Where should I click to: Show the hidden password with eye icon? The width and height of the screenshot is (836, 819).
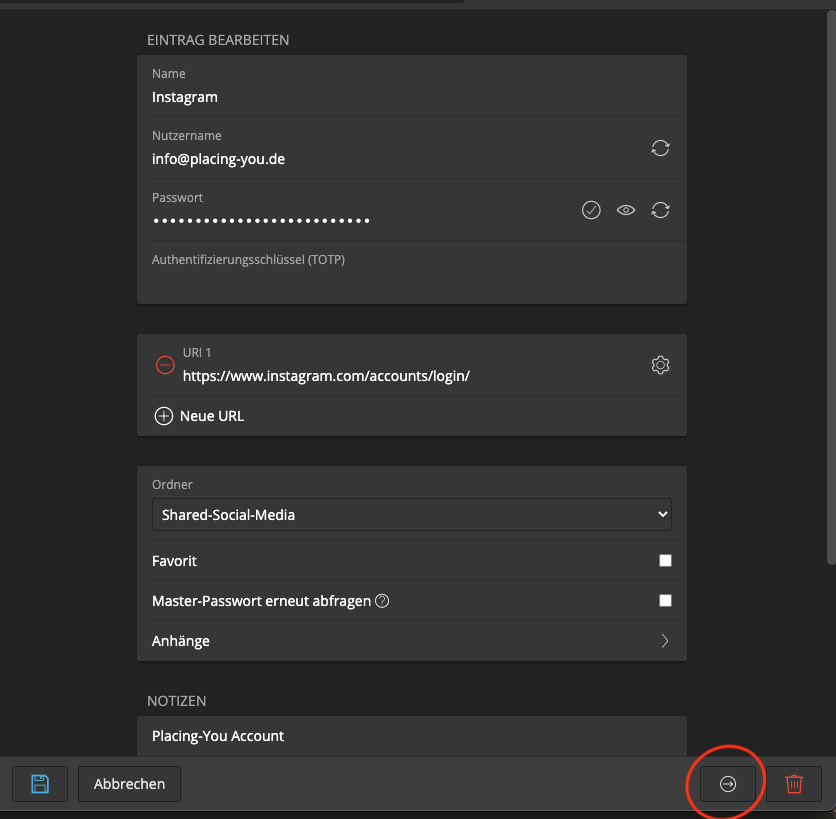coord(626,210)
